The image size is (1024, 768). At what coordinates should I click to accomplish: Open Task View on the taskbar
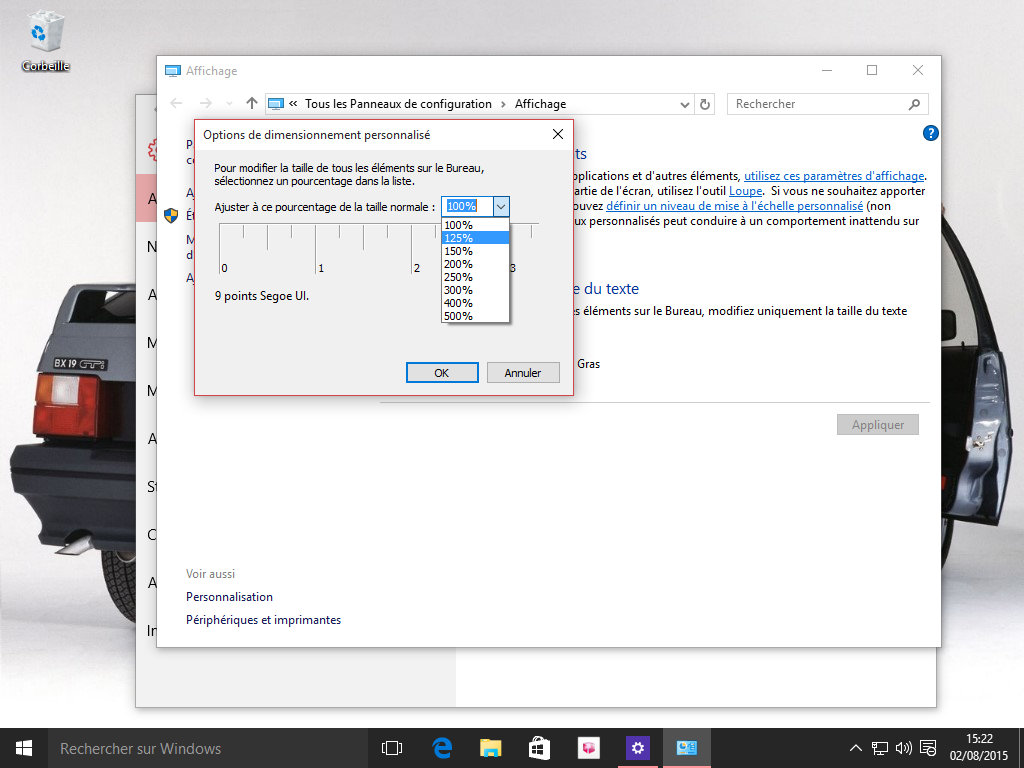tap(392, 748)
